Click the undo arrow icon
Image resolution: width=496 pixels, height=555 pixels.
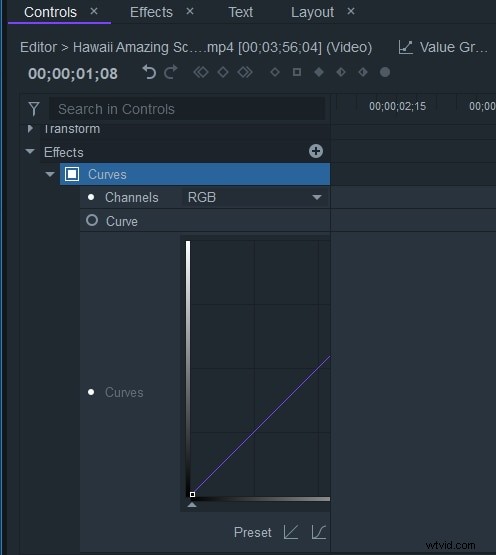pos(149,72)
